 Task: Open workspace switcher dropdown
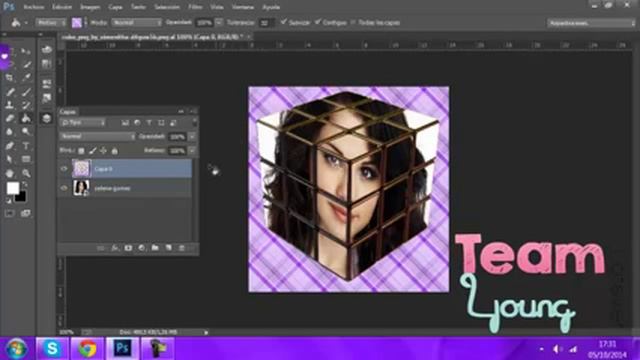point(591,23)
